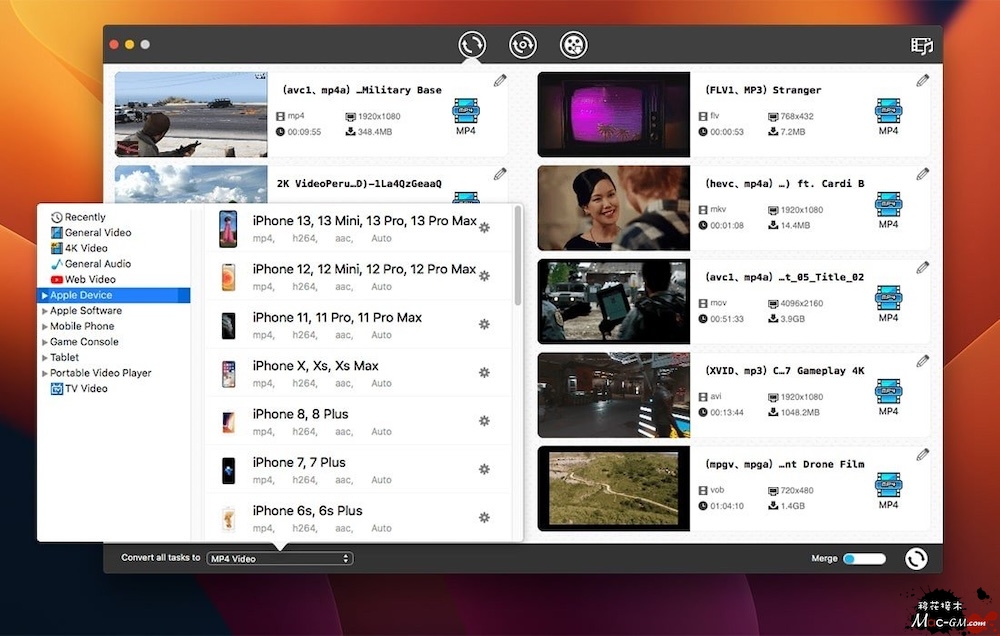
Task: Start conversion with bottom right convert button
Action: (x=915, y=558)
